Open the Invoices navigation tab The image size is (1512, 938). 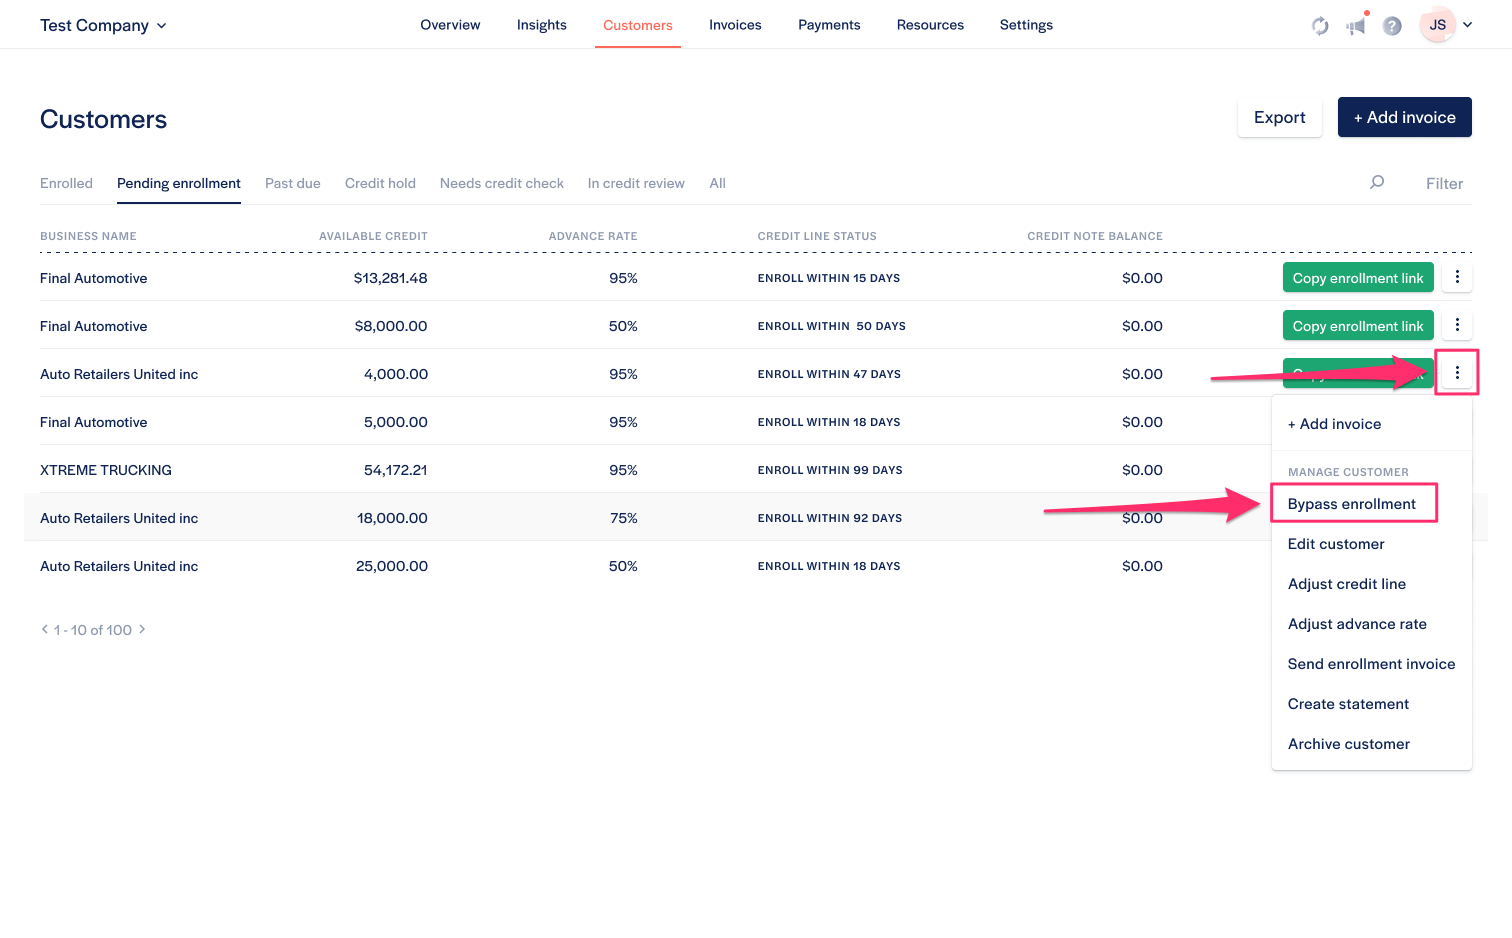click(735, 25)
